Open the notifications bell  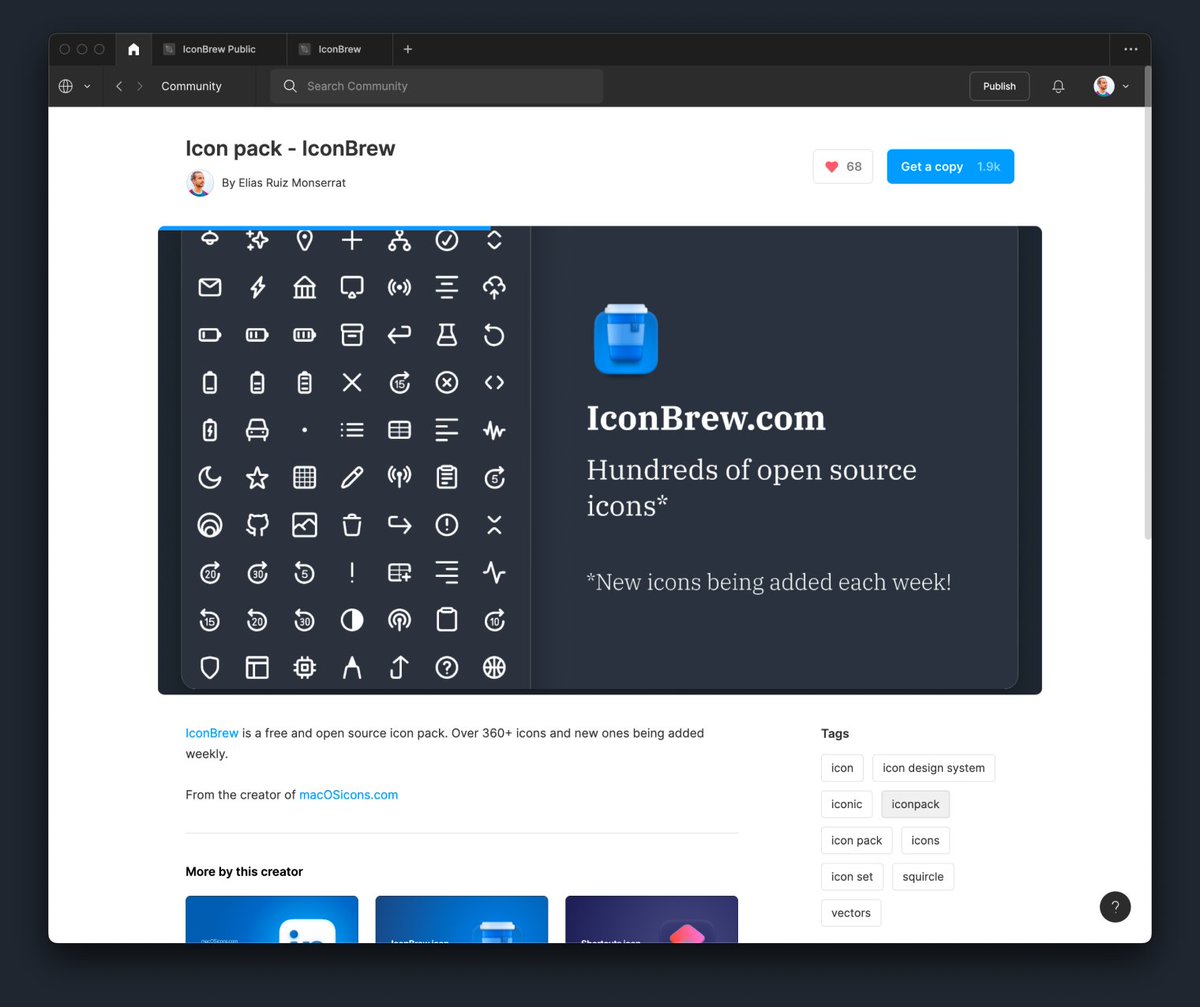[x=1058, y=86]
